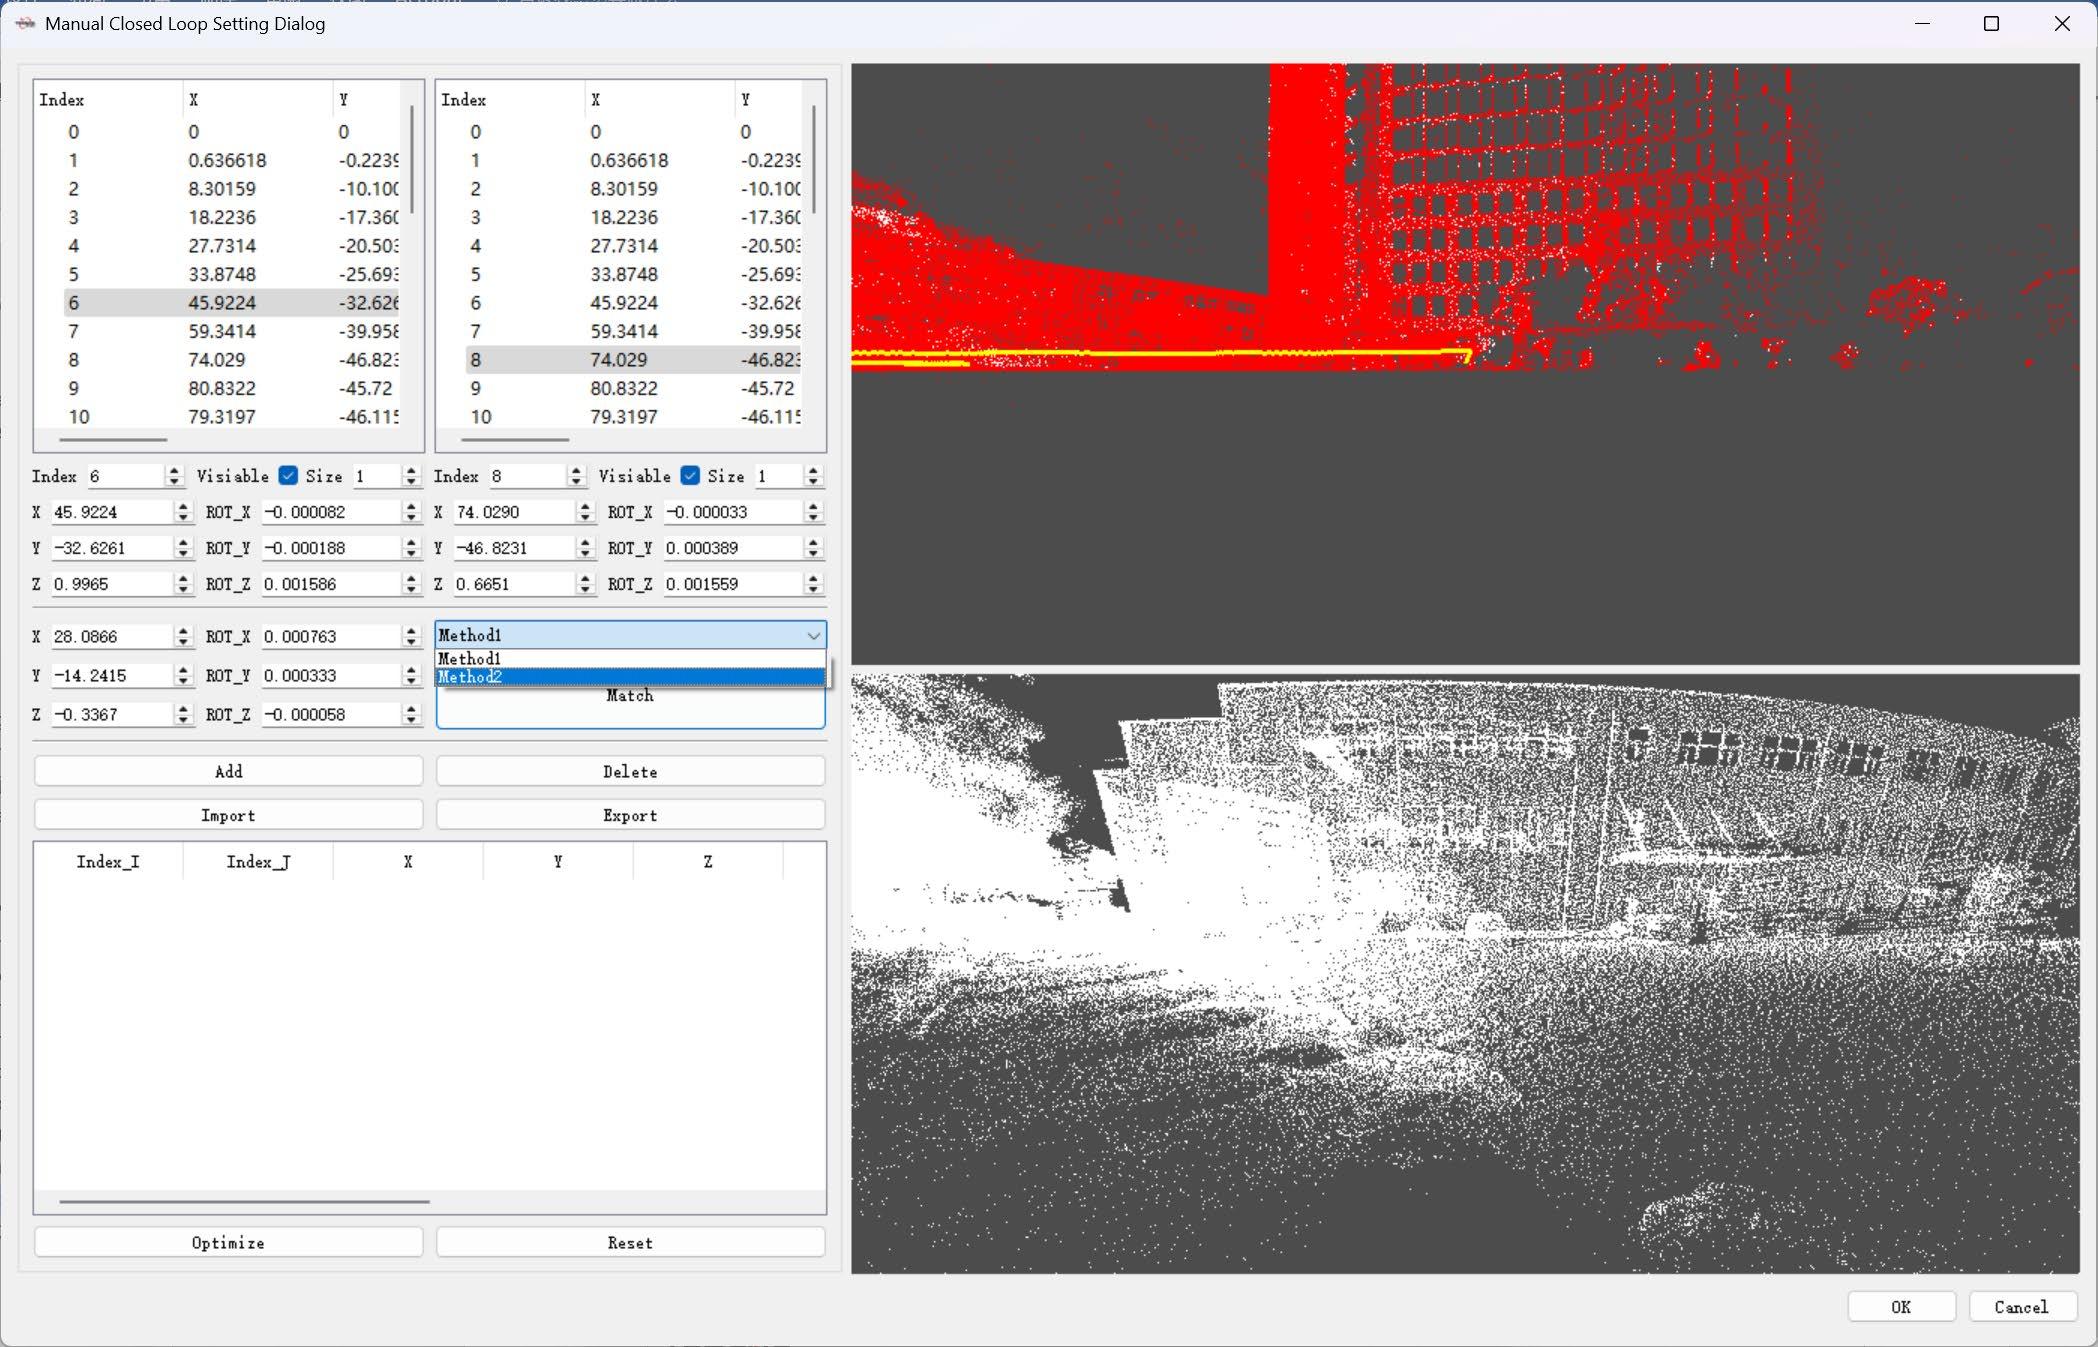Step spinner arrows of X 28.0866 field
This screenshot has height=1347, width=2098.
182,636
